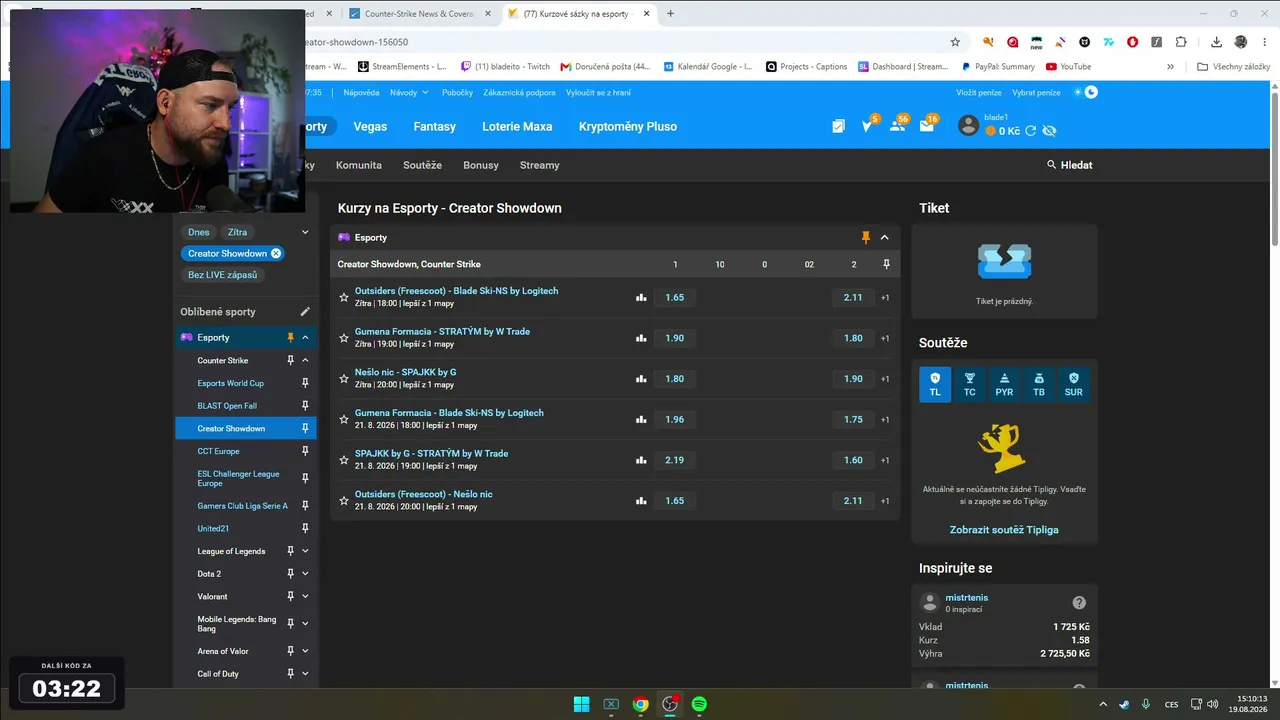
Task: Open the Streamy submenu item
Action: coord(540,165)
